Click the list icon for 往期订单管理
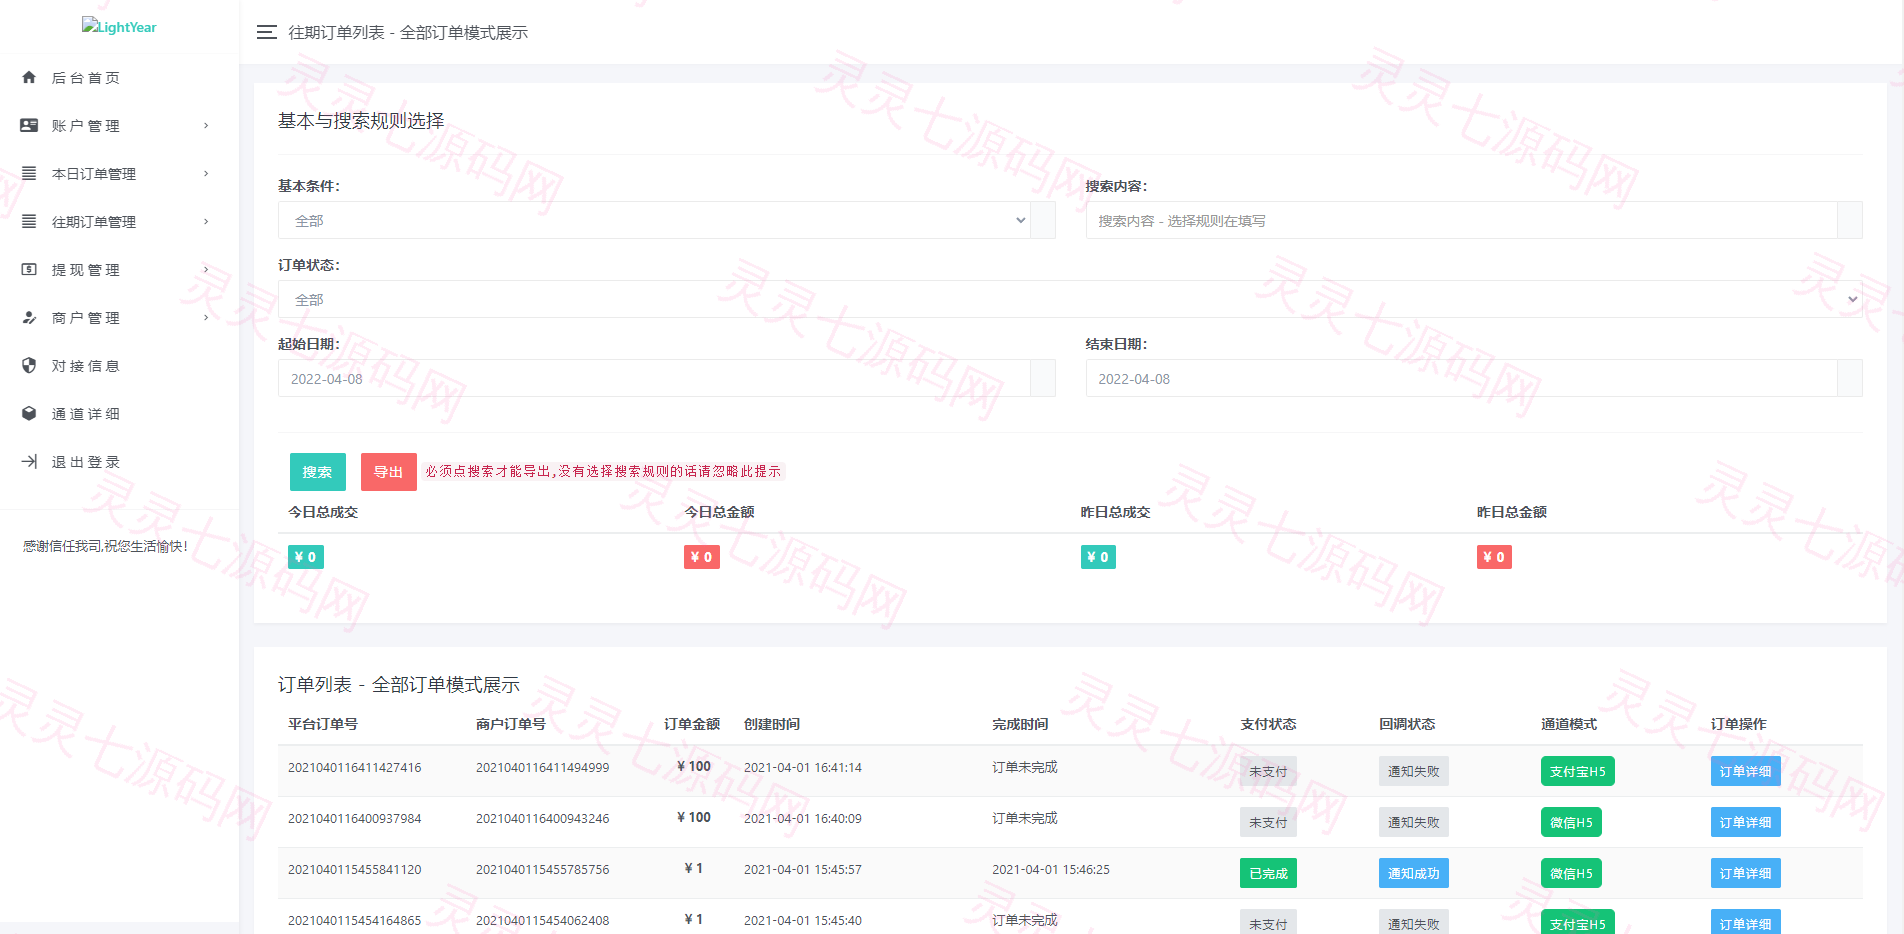The height and width of the screenshot is (934, 1904). point(29,221)
